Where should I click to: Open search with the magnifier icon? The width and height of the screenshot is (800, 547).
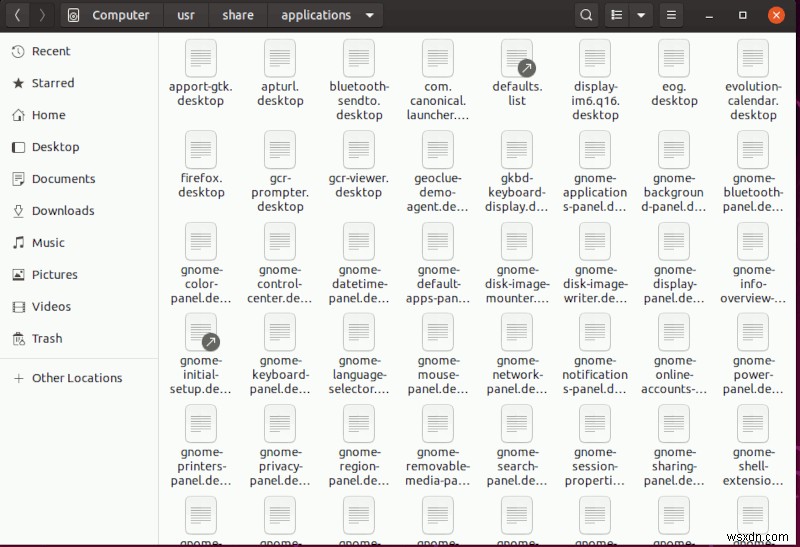tap(587, 15)
